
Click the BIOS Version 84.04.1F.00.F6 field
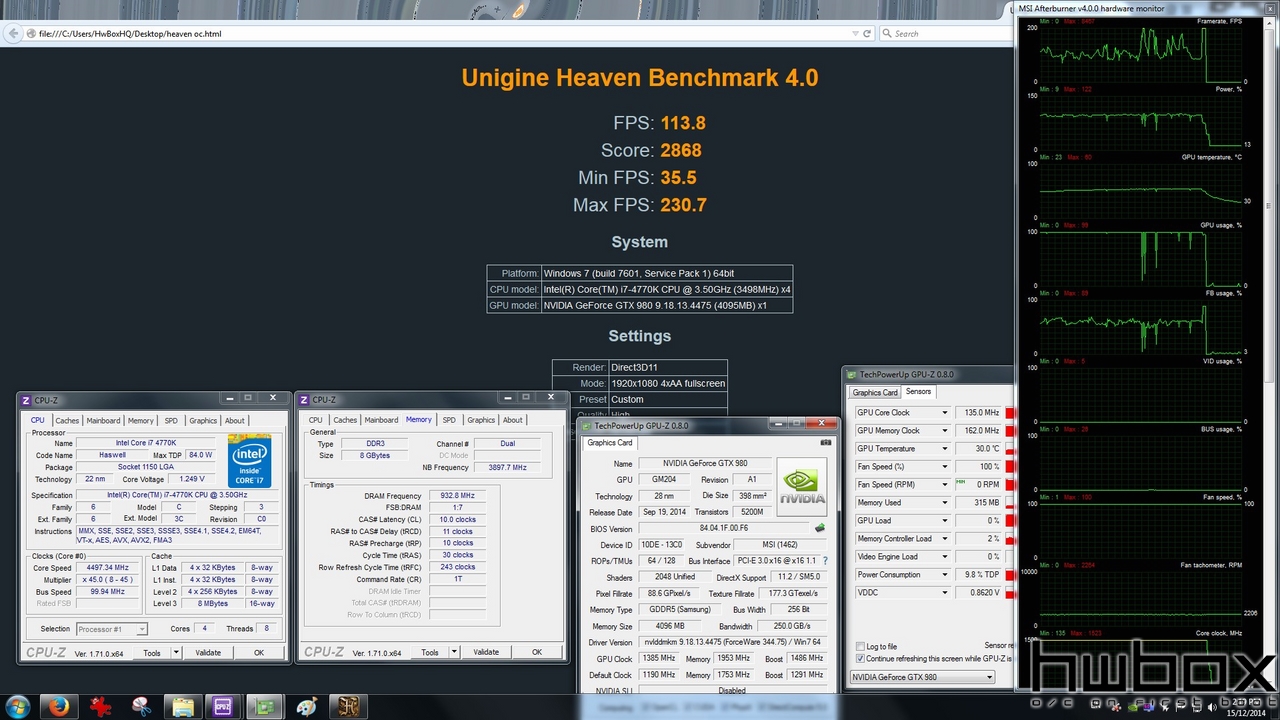(x=723, y=528)
